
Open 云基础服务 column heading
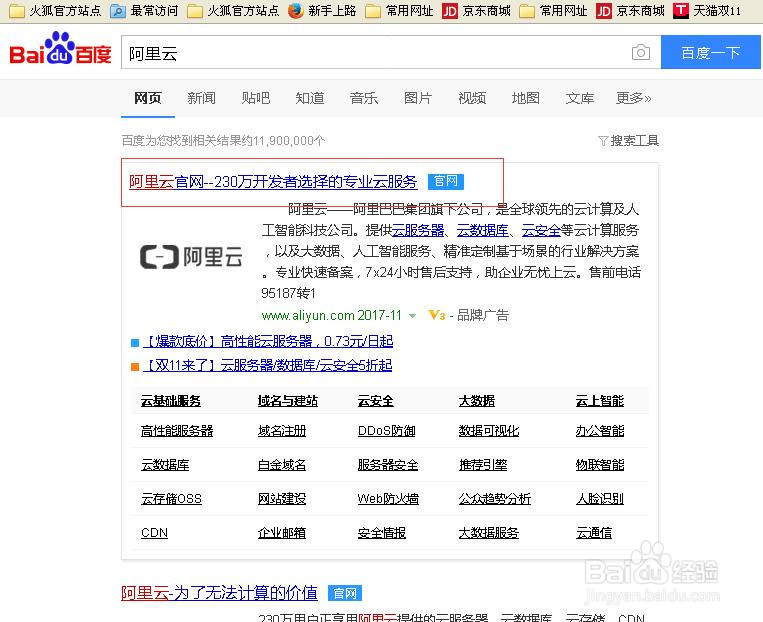(x=171, y=401)
